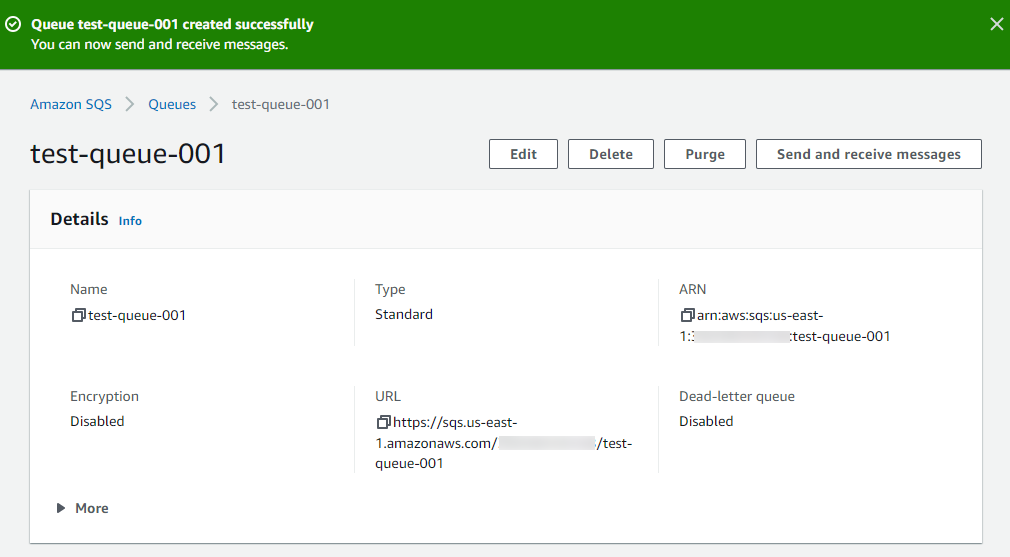Image resolution: width=1010 pixels, height=557 pixels.
Task: Open the Details Info link
Action: coord(130,221)
